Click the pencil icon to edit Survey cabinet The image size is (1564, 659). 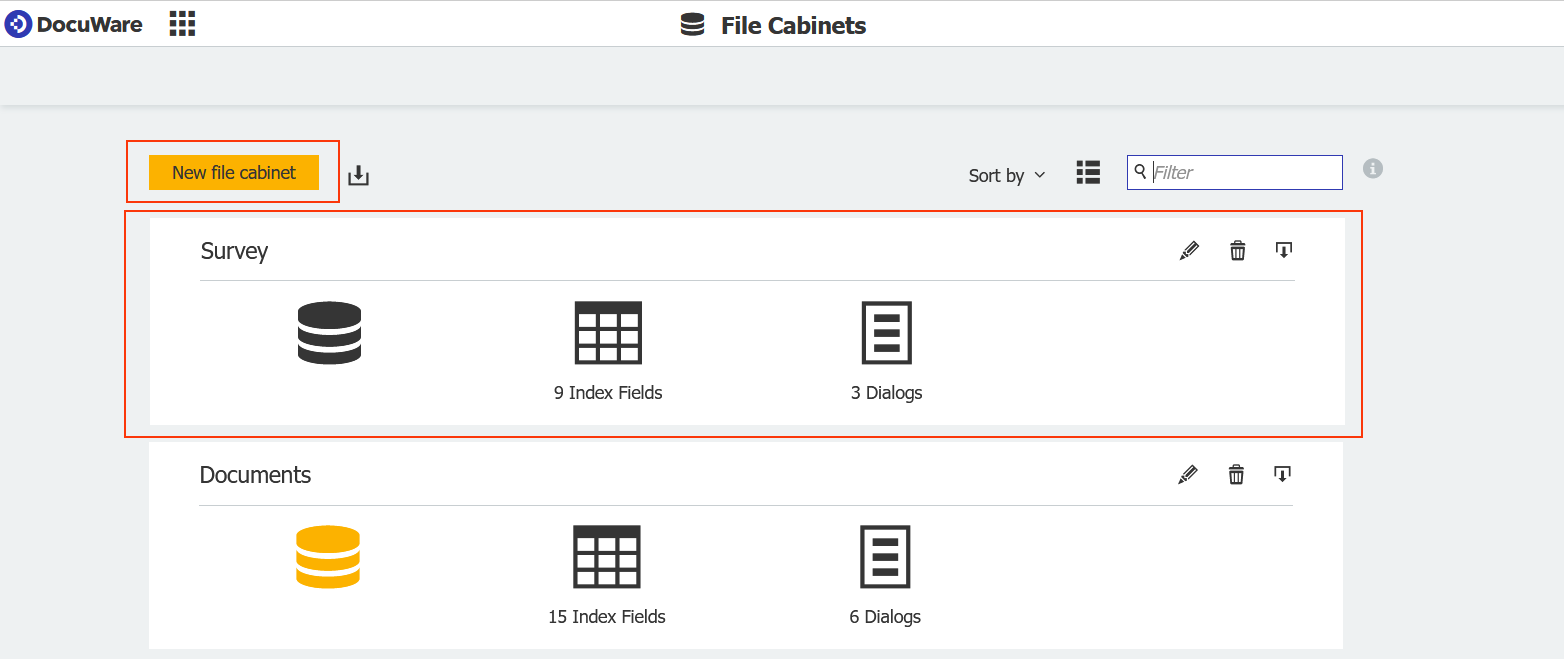1189,250
